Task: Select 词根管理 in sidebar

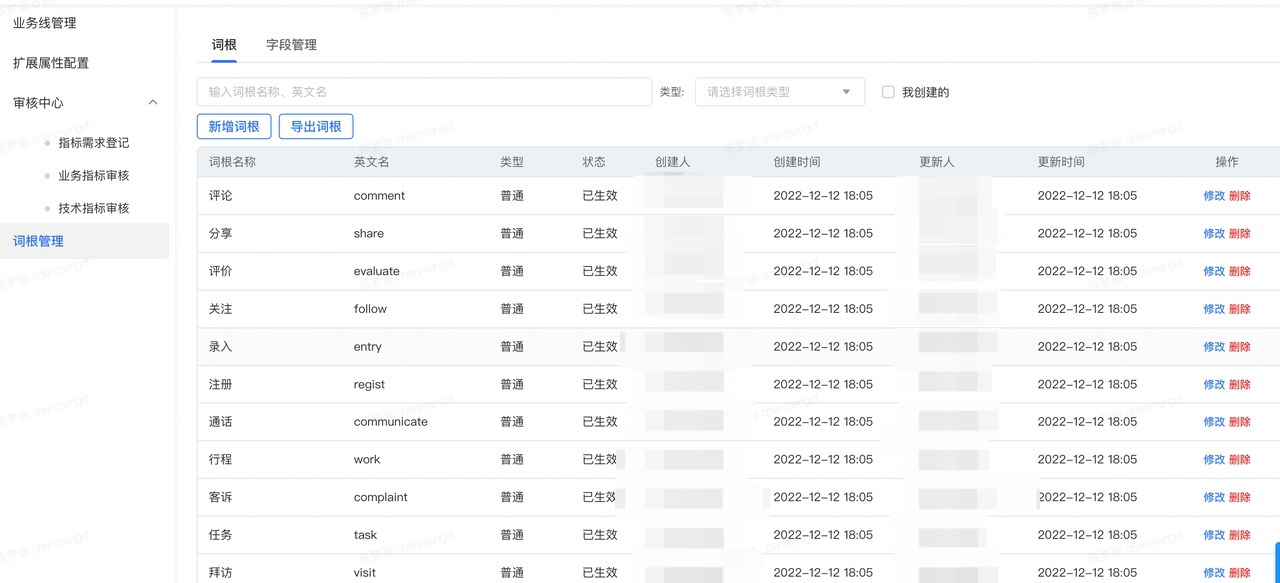Action: 84,241
